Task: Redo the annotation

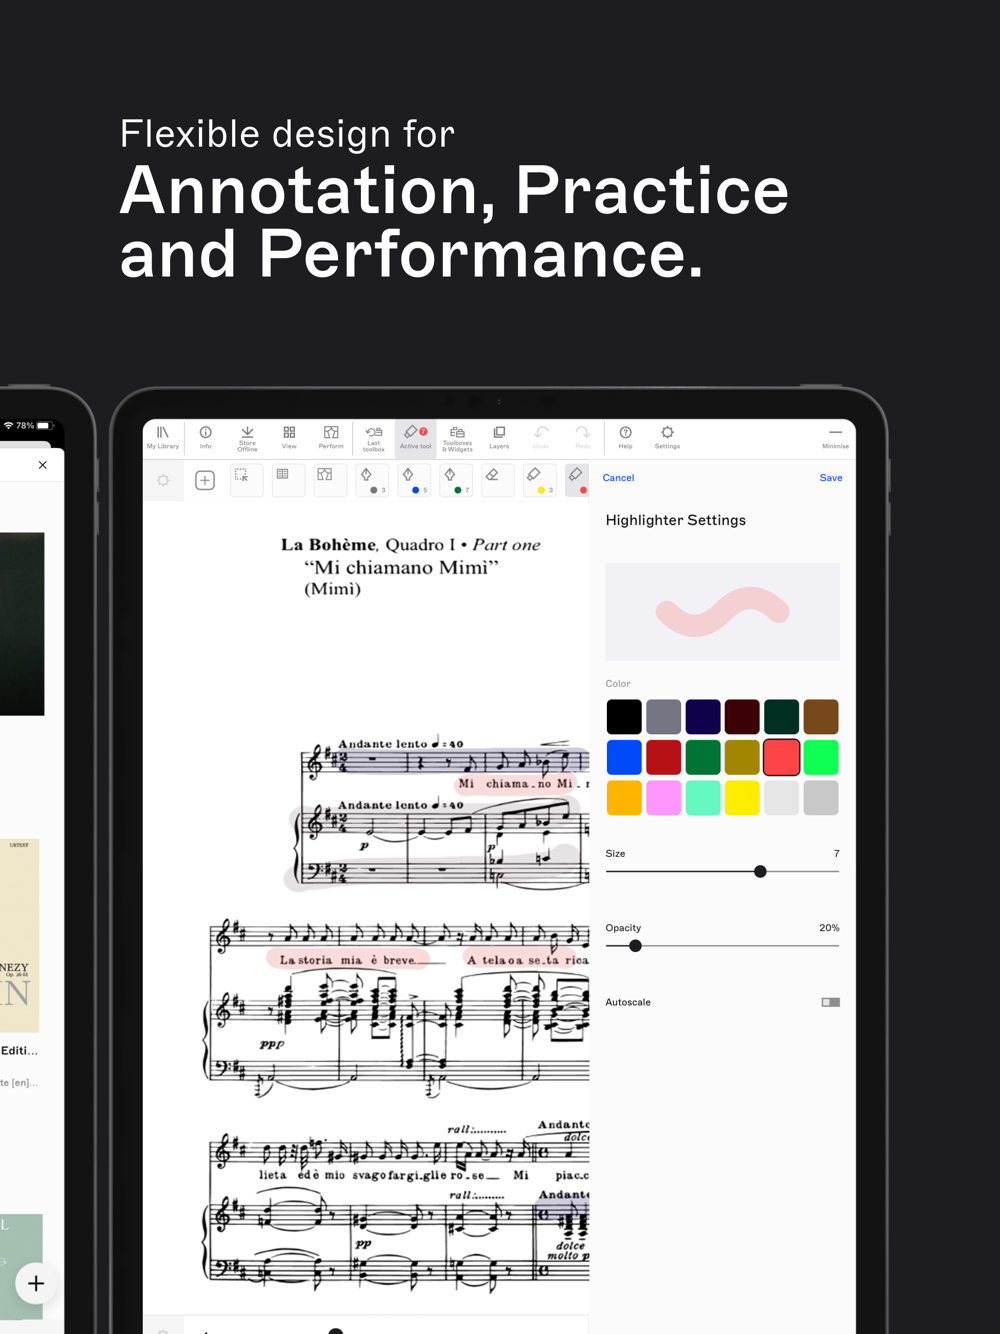Action: 583,438
